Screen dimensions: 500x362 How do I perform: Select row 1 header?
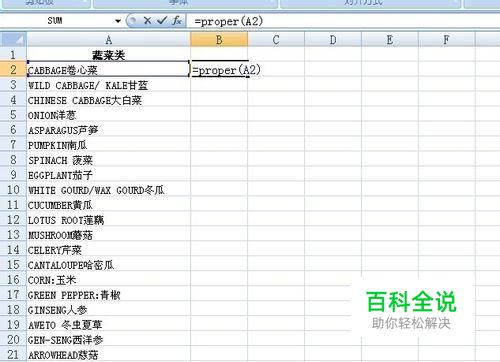coord(13,54)
